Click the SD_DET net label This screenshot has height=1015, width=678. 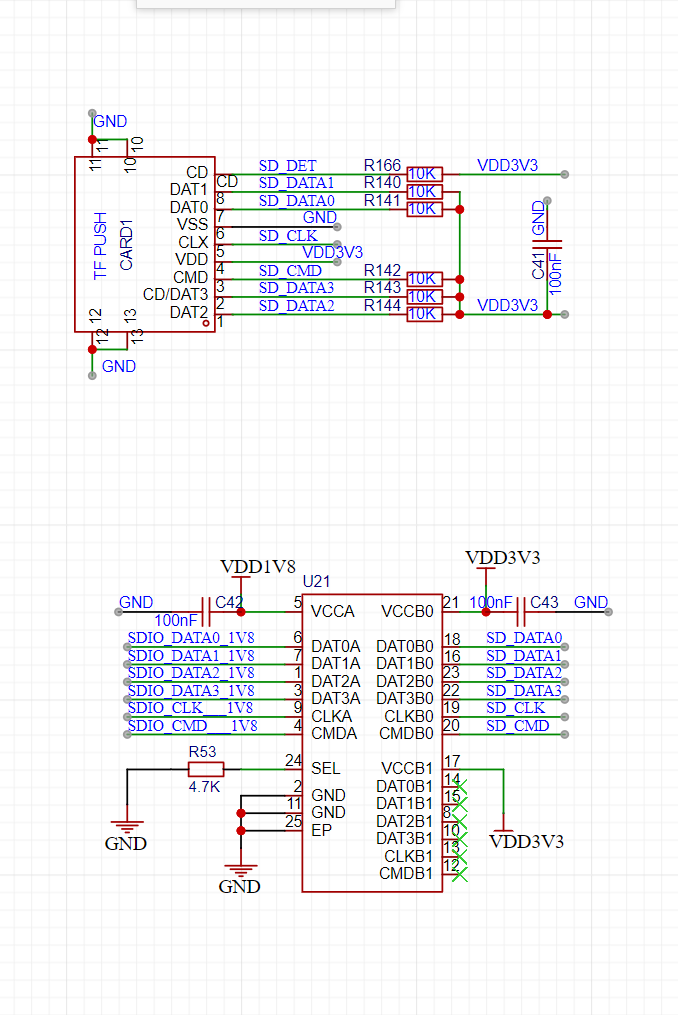point(288,166)
